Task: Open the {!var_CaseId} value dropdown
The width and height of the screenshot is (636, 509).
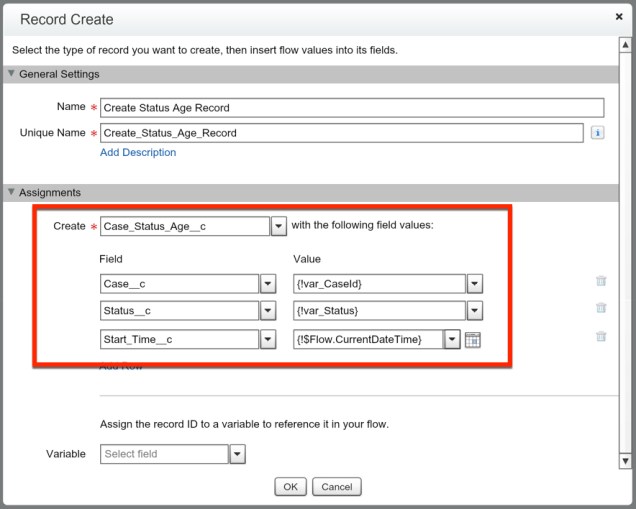Action: [474, 284]
